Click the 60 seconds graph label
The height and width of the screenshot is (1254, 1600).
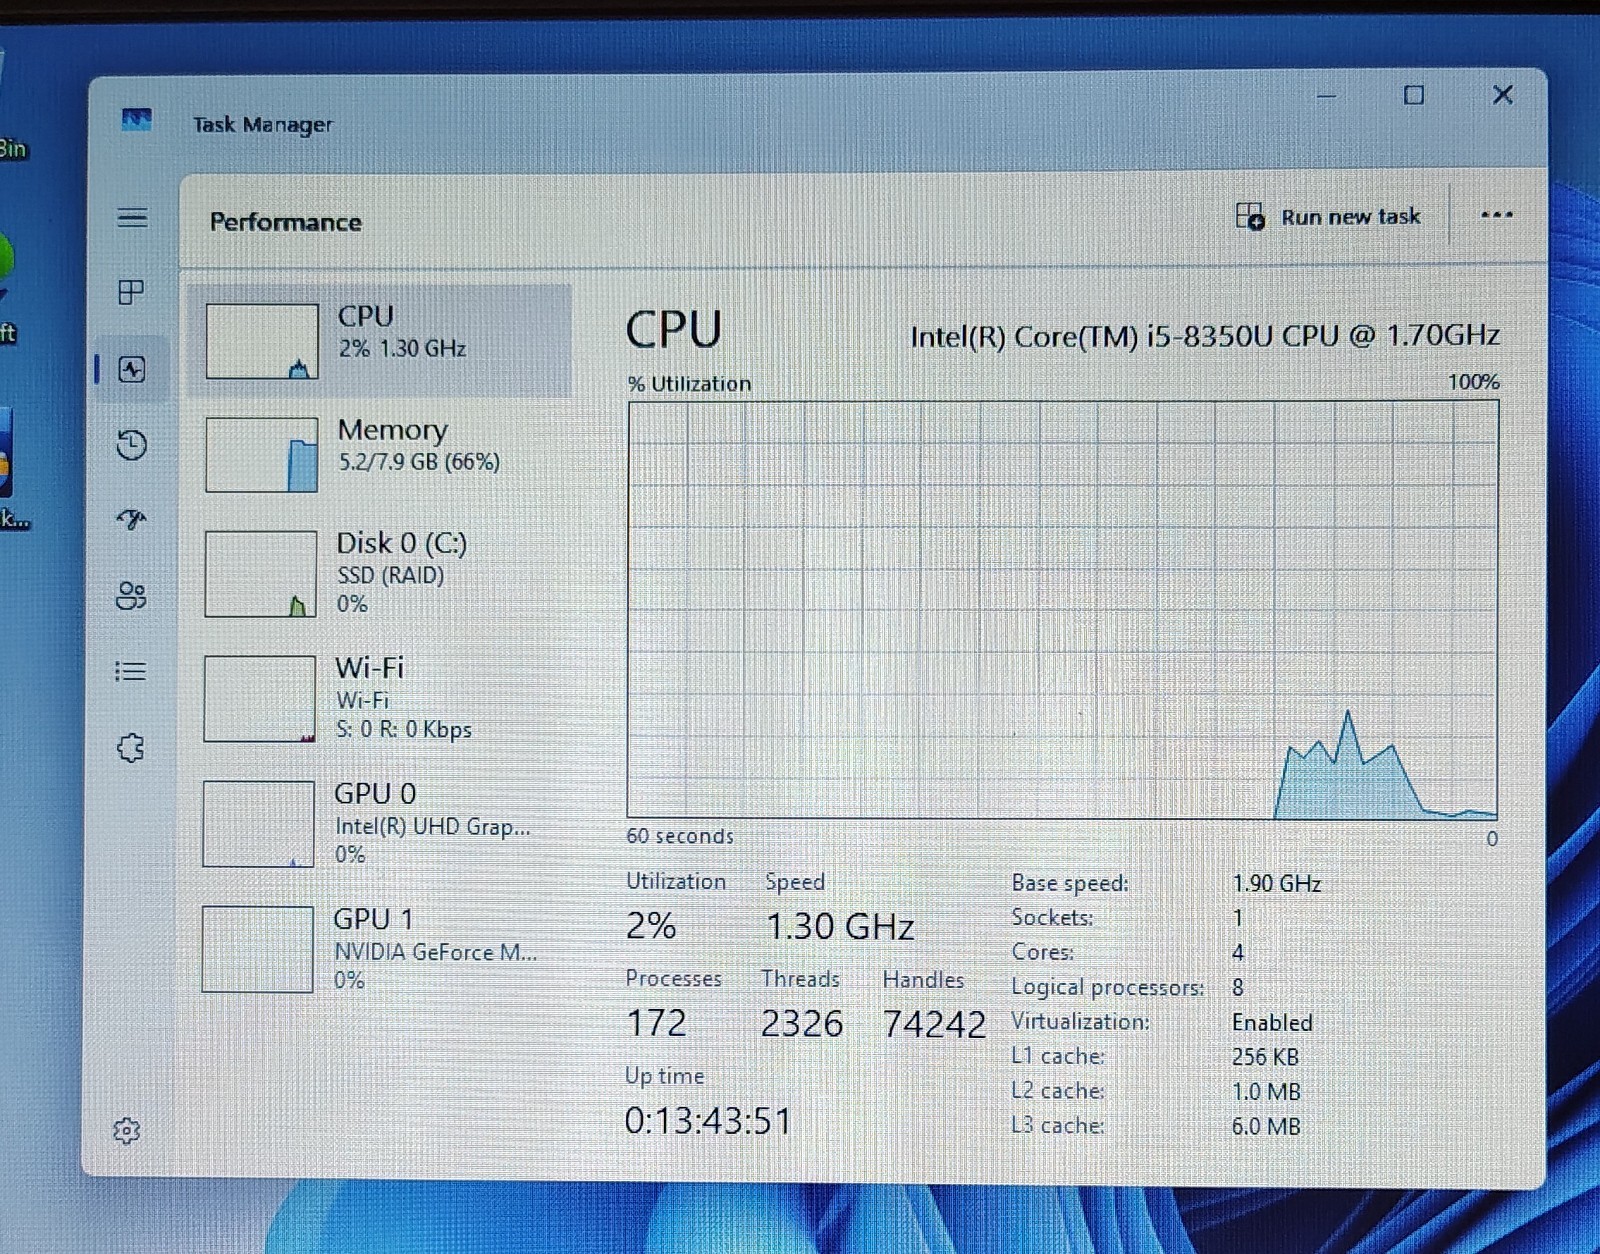point(680,836)
